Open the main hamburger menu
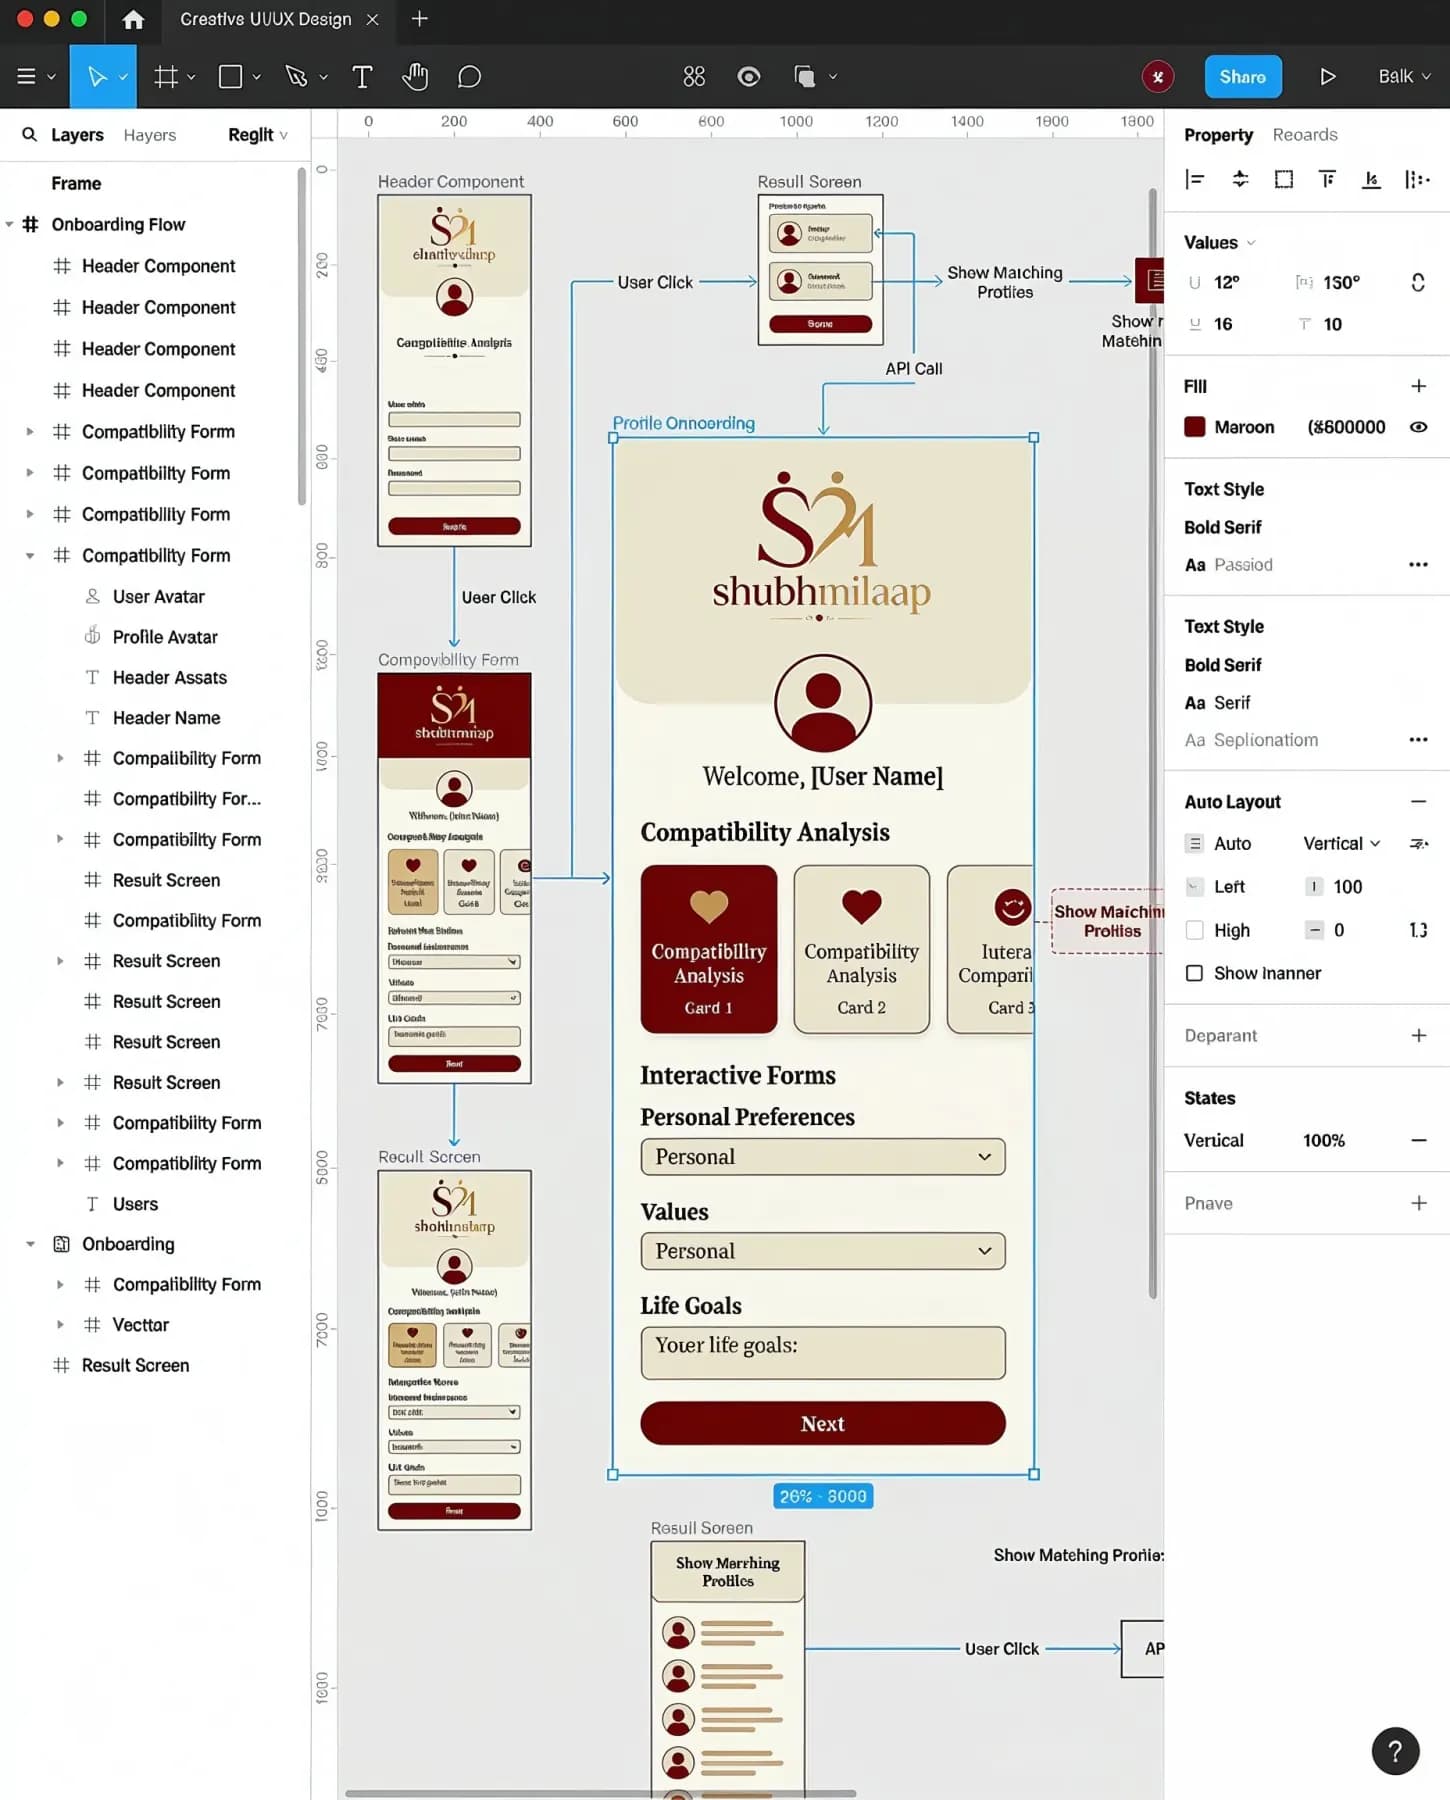 (27, 77)
